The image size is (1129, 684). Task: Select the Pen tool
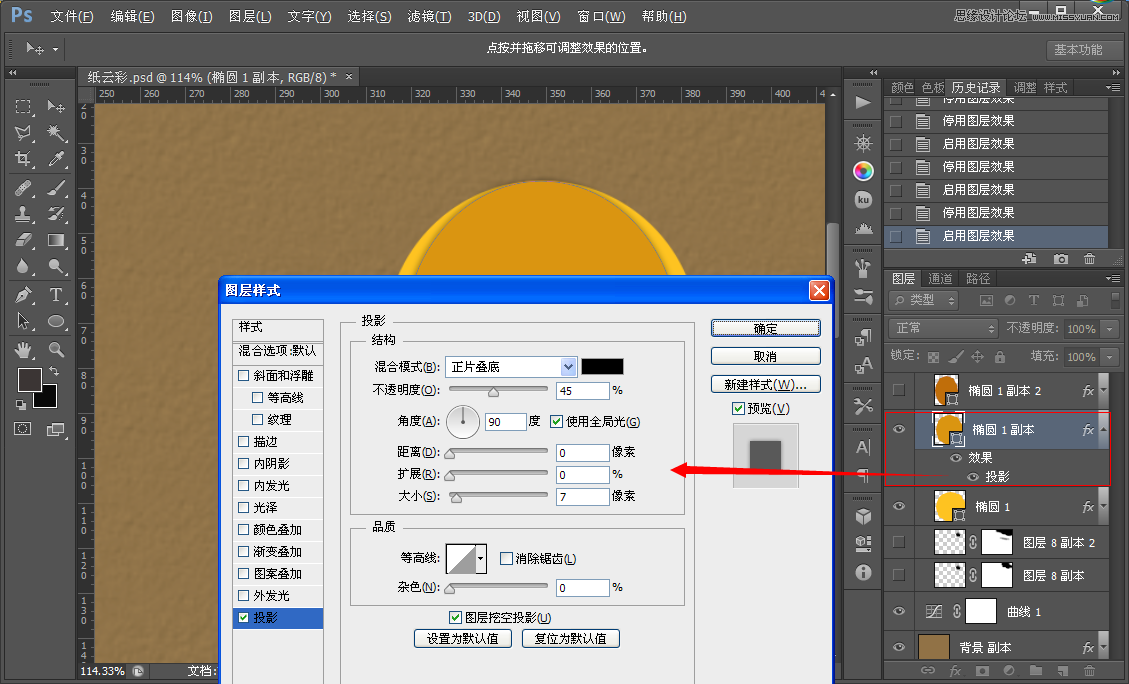[23, 294]
